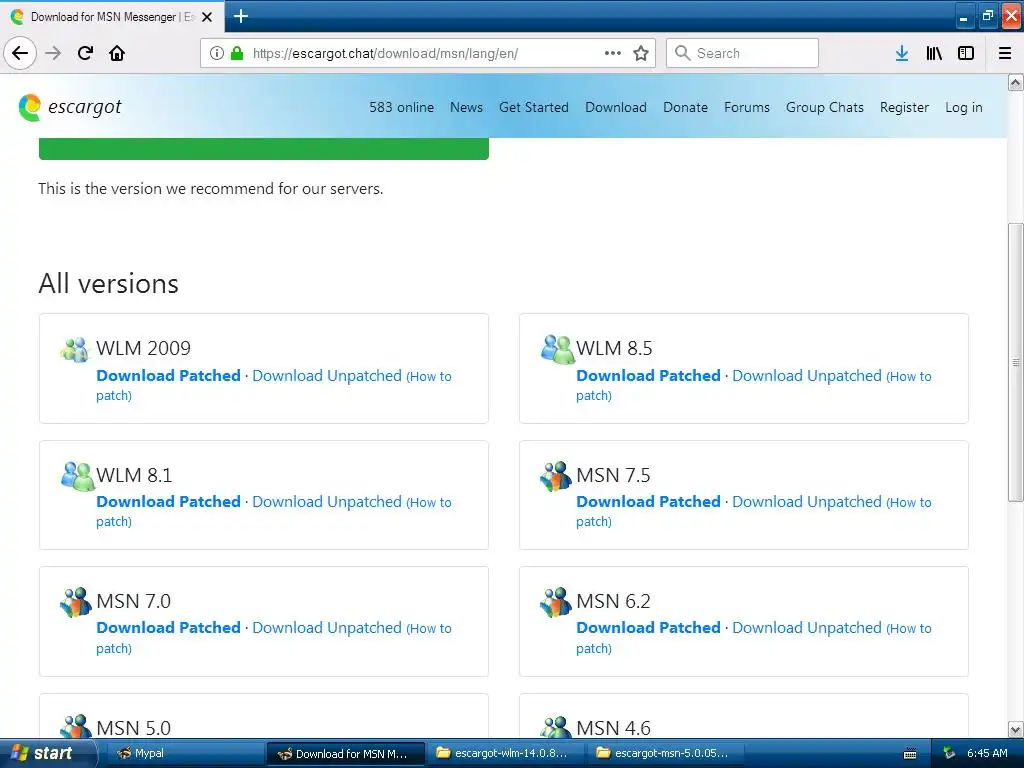
Task: Open the browser home page icon
Action: tap(117, 53)
